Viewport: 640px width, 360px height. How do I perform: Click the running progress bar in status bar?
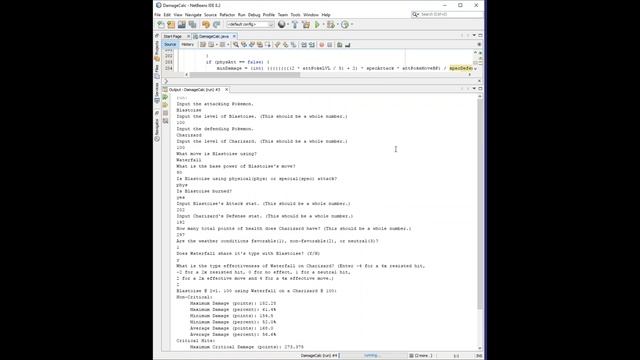371,356
